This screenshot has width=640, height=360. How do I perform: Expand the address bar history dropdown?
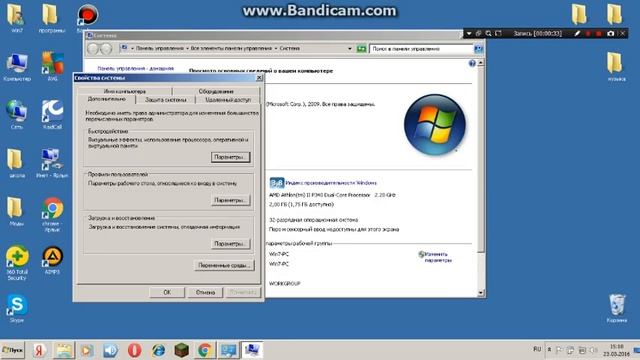point(350,49)
